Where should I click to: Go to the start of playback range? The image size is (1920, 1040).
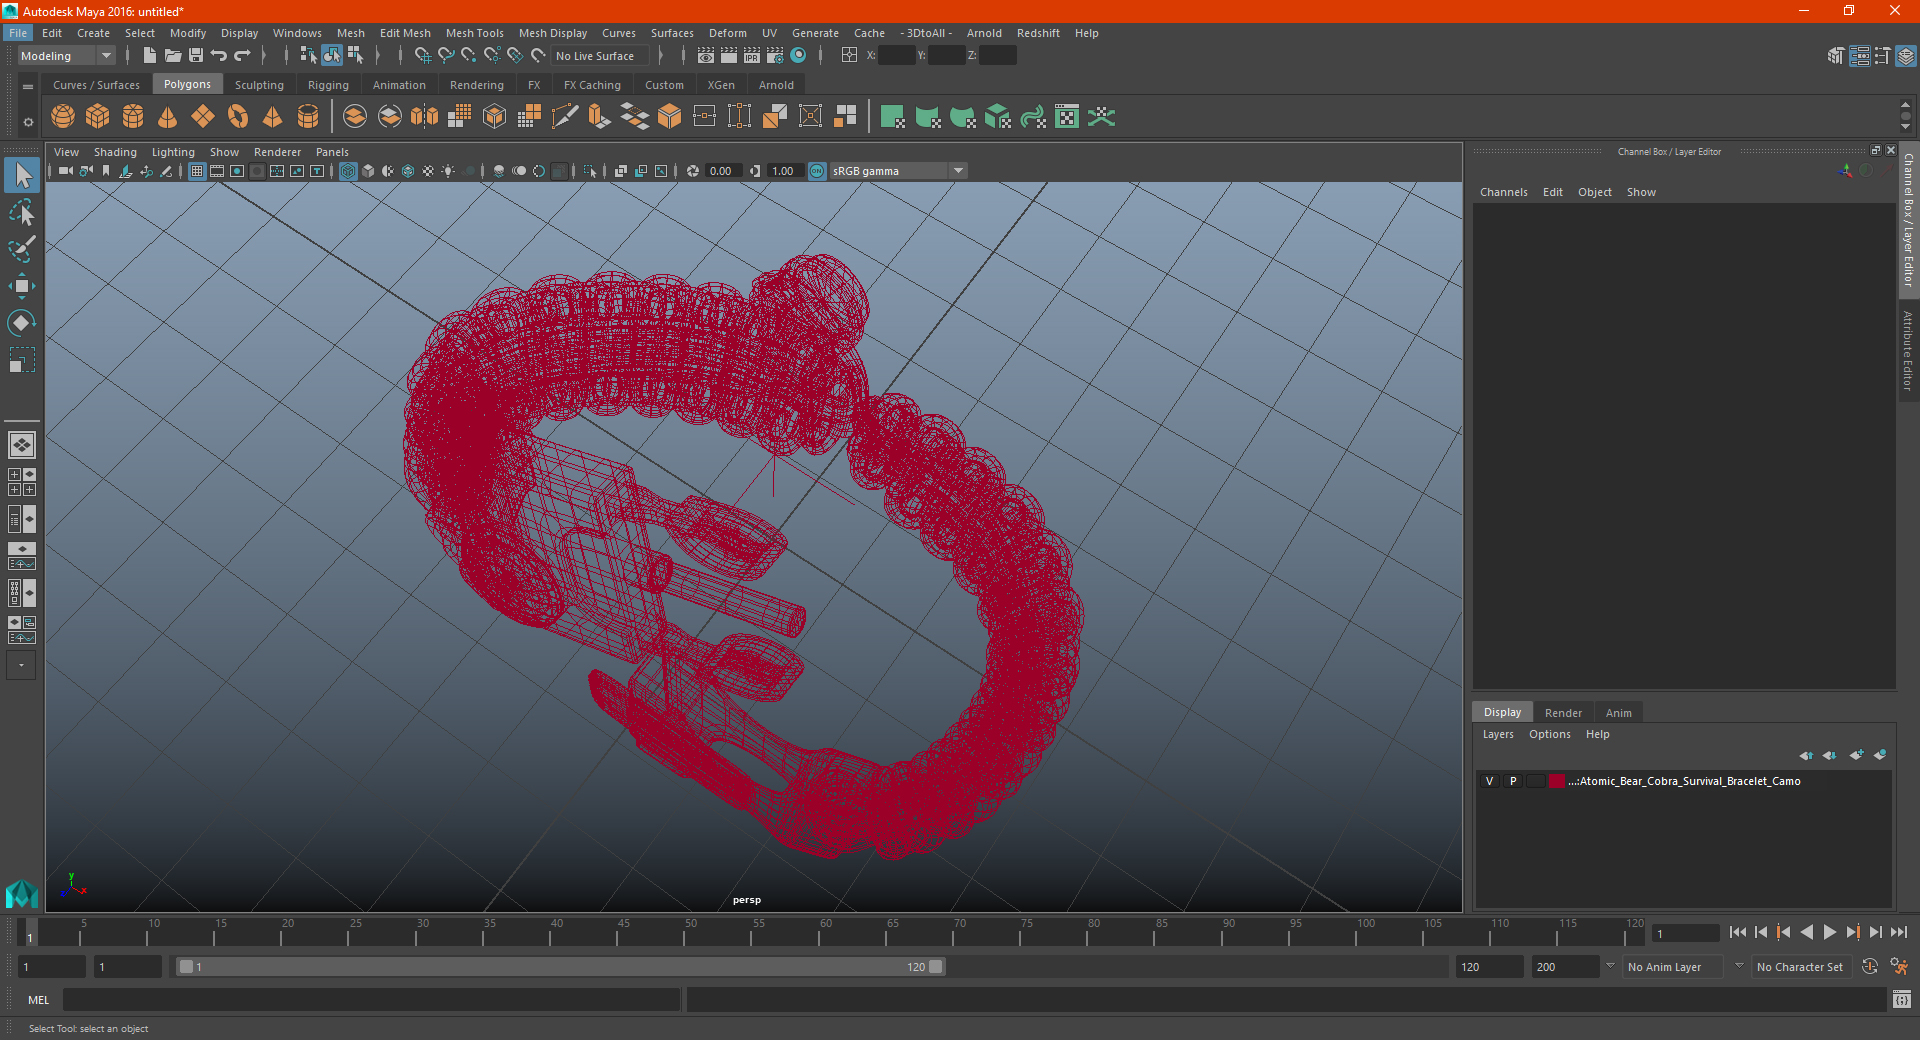click(x=1738, y=932)
